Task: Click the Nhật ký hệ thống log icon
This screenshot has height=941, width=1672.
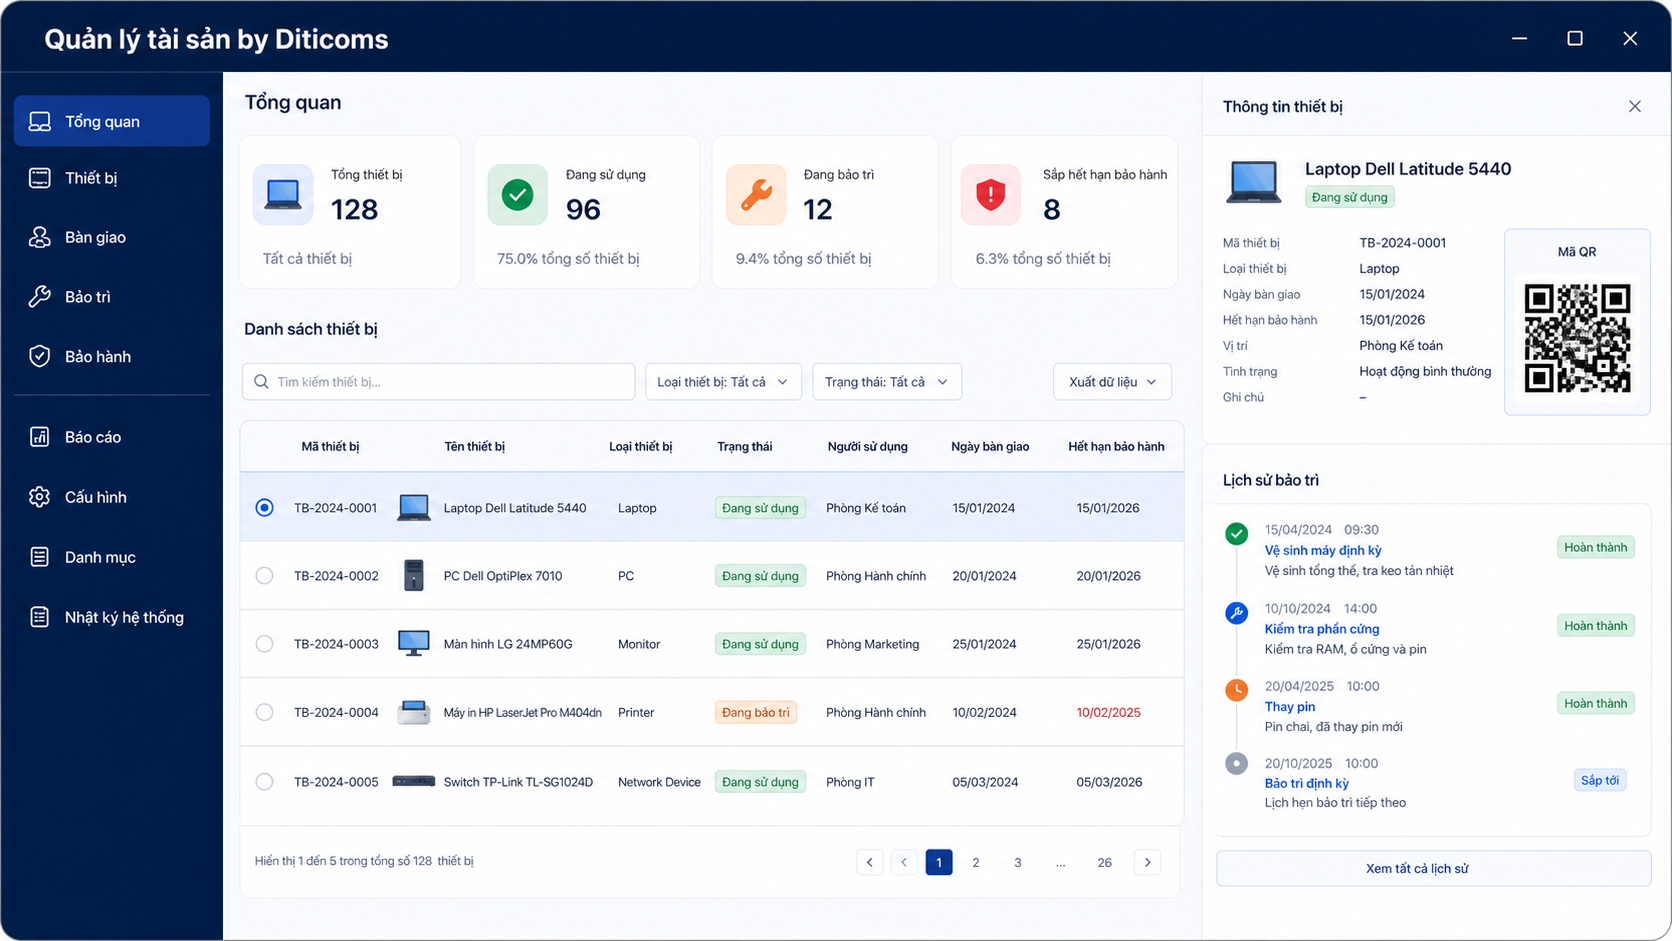Action: [40, 617]
